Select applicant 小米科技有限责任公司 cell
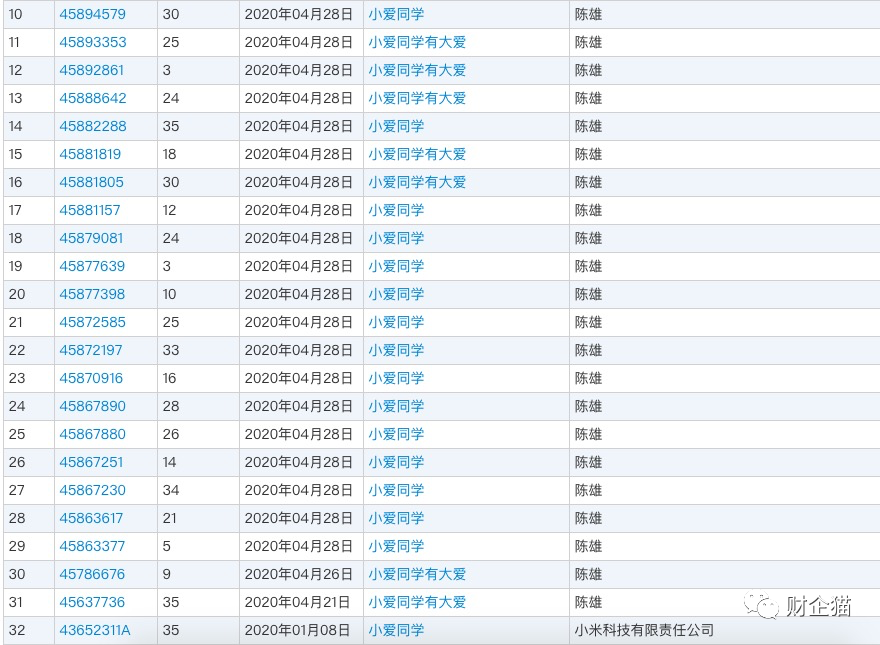This screenshot has height=645, width=880. 644,630
